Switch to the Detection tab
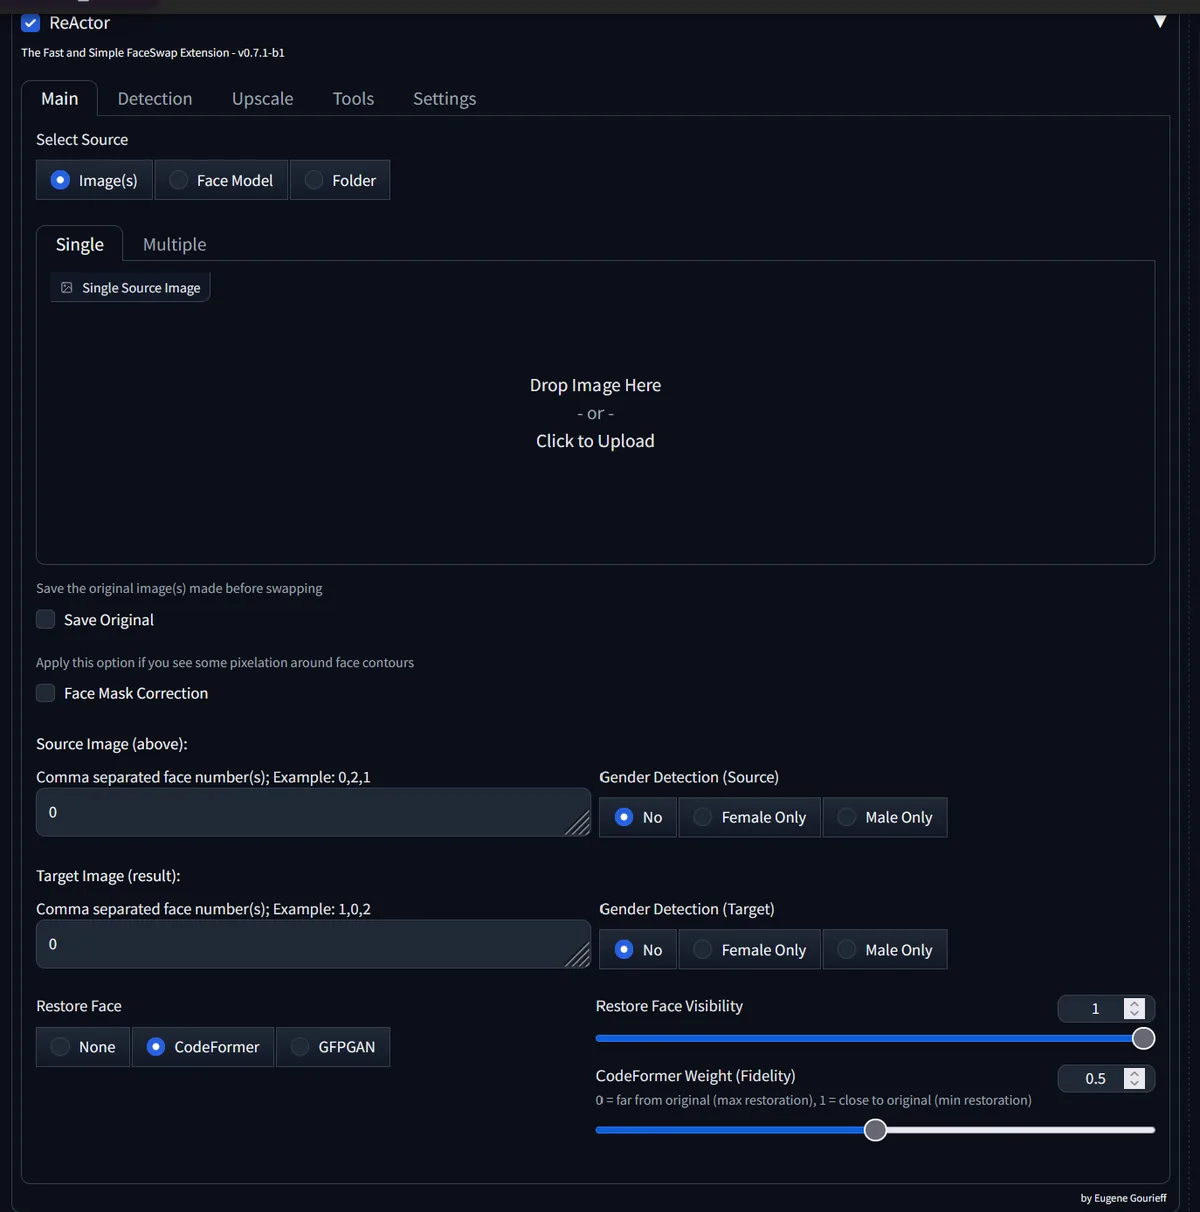This screenshot has width=1200, height=1212. click(155, 98)
